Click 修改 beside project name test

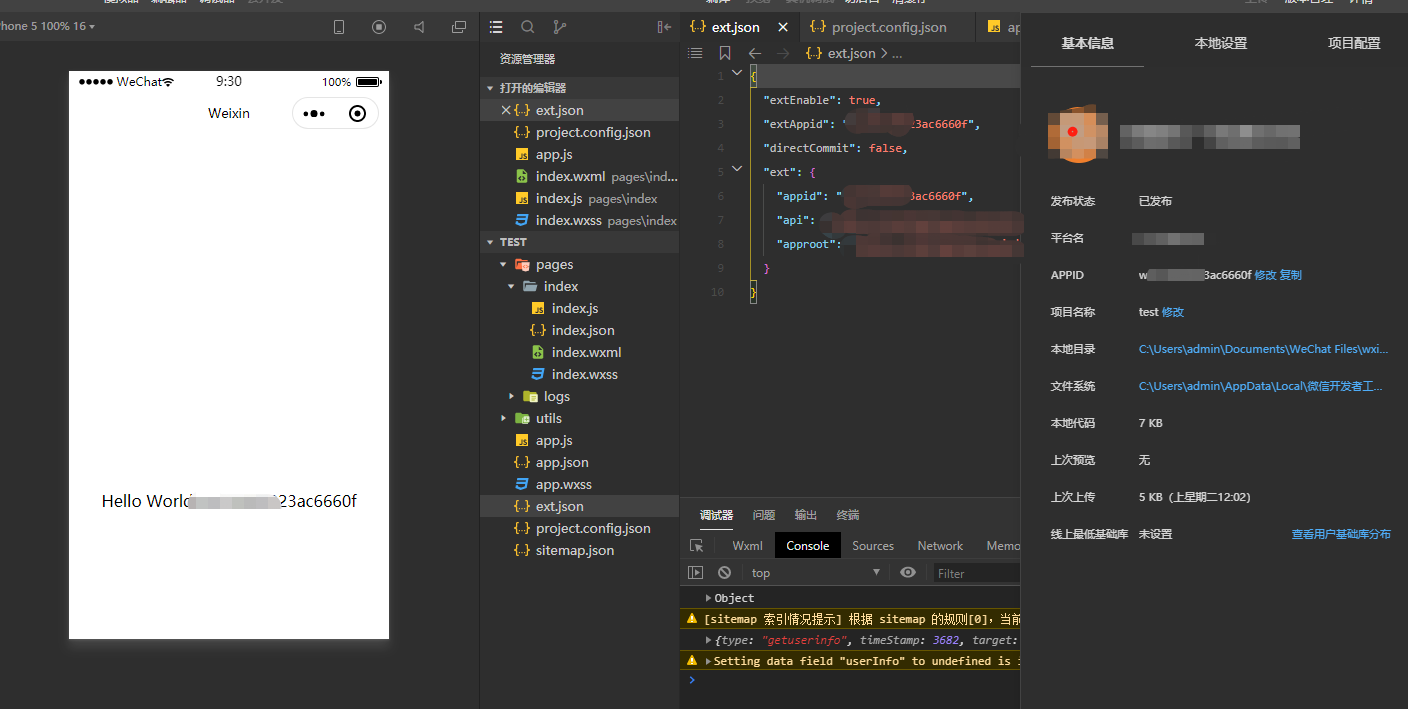(x=1173, y=312)
